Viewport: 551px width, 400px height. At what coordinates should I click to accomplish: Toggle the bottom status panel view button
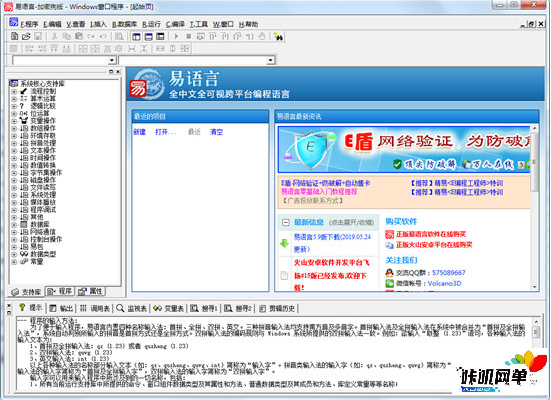pyautogui.click(x=148, y=36)
